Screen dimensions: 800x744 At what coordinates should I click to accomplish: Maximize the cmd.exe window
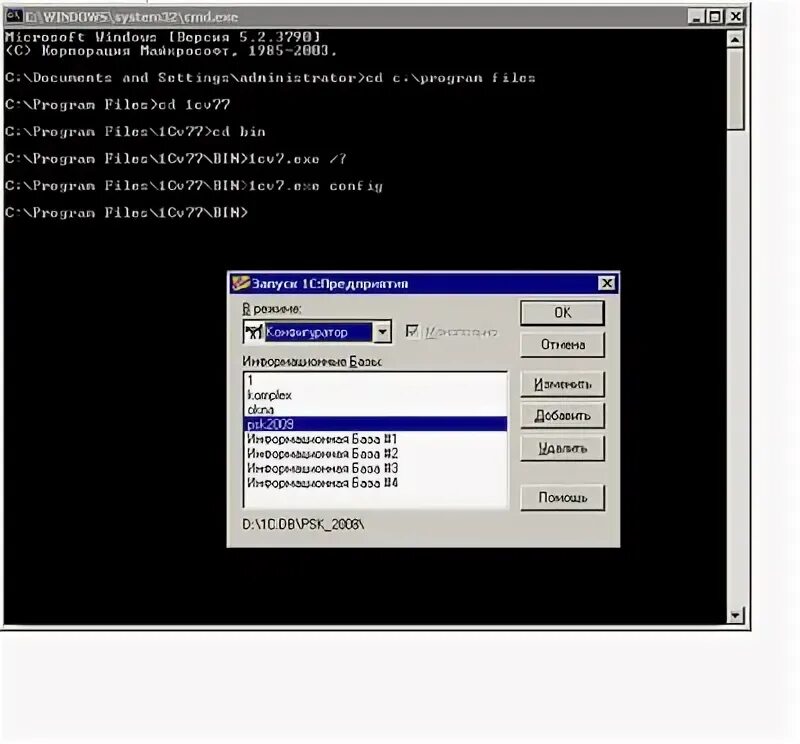(715, 17)
